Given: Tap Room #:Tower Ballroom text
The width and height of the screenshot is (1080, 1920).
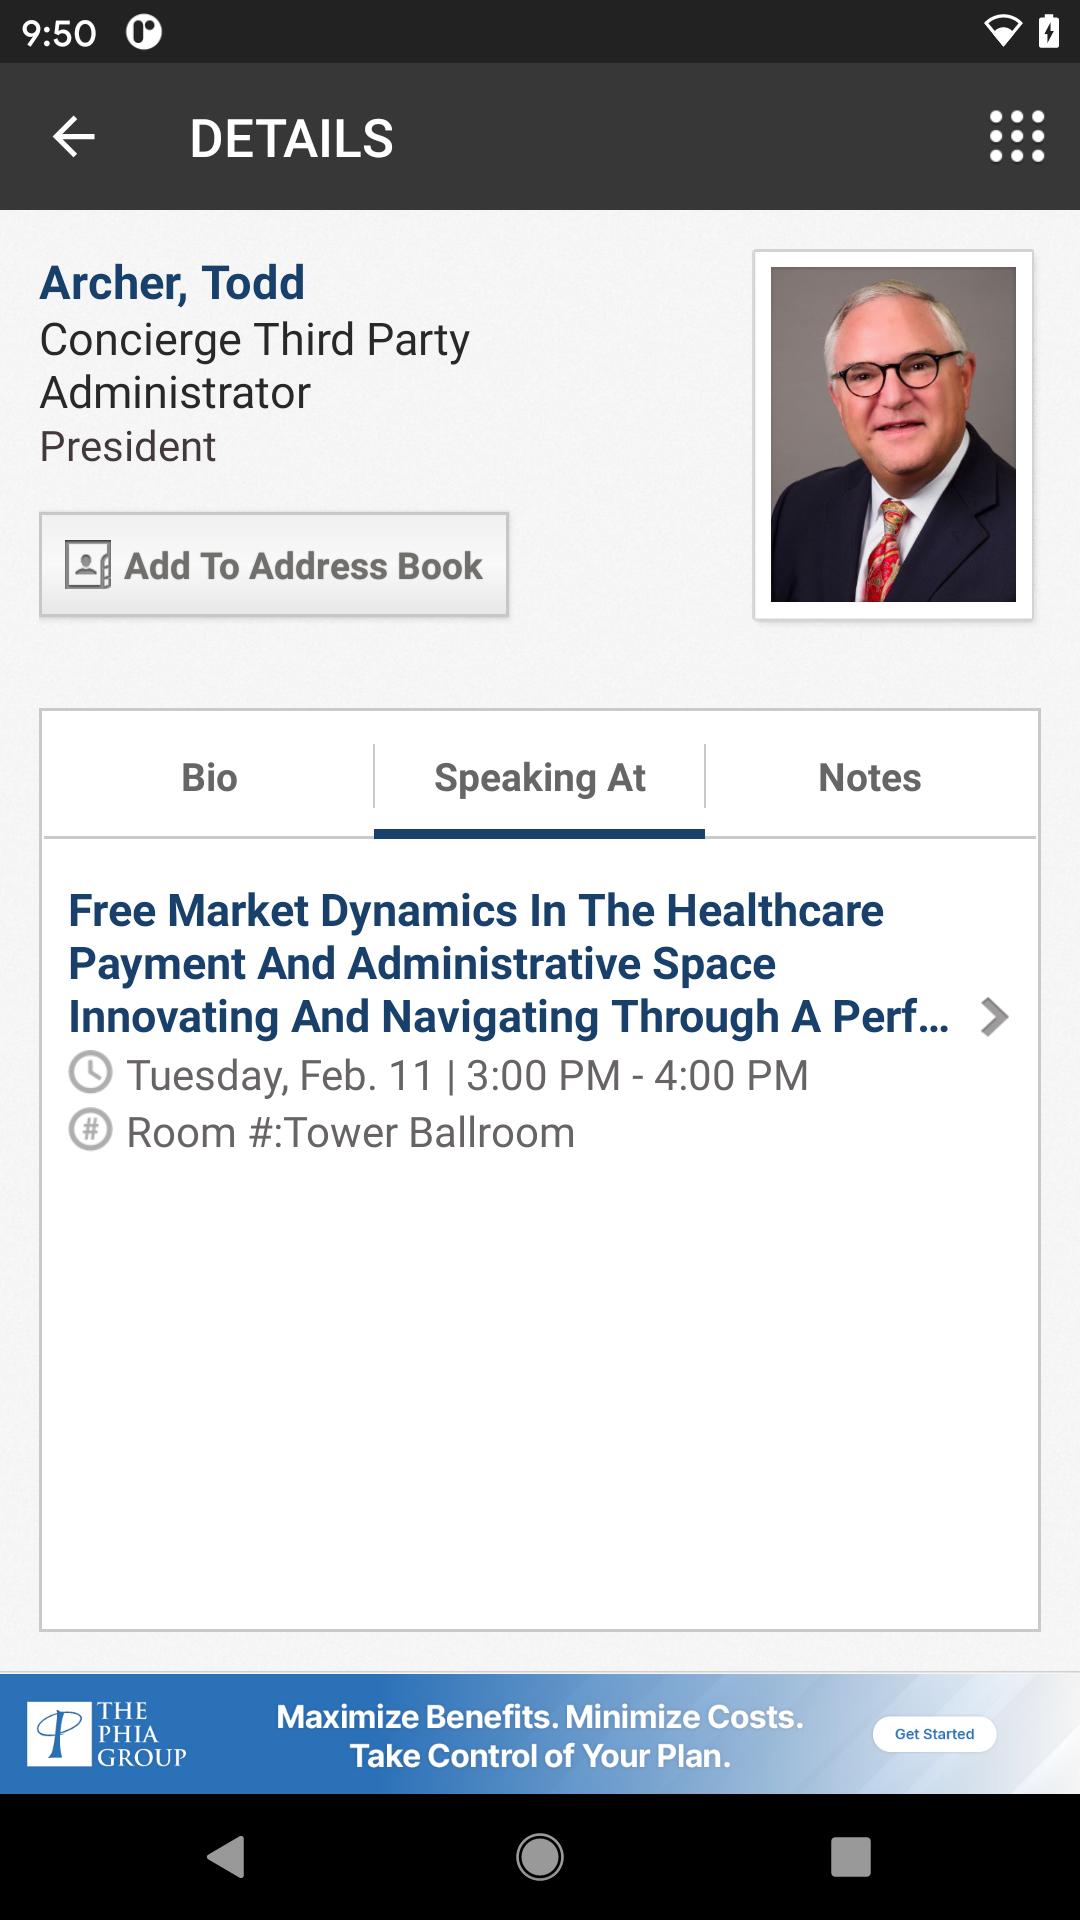Looking at the screenshot, I should coord(350,1132).
